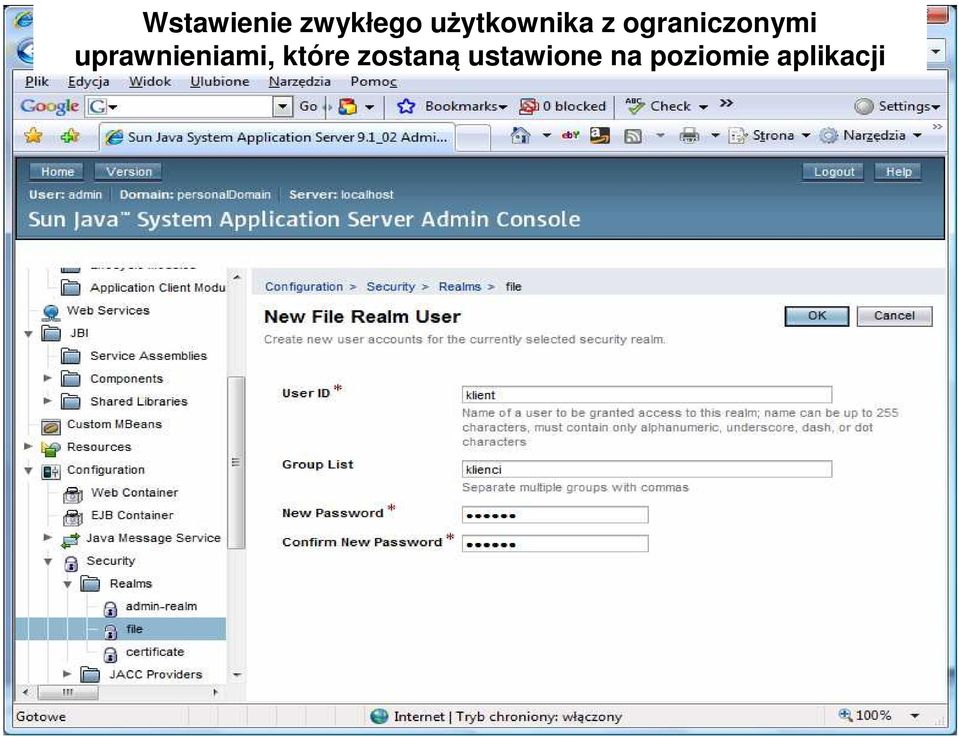This screenshot has width=959, height=737.
Task: Open the Narzędzia menu in menu bar
Action: pyautogui.click(x=300, y=81)
